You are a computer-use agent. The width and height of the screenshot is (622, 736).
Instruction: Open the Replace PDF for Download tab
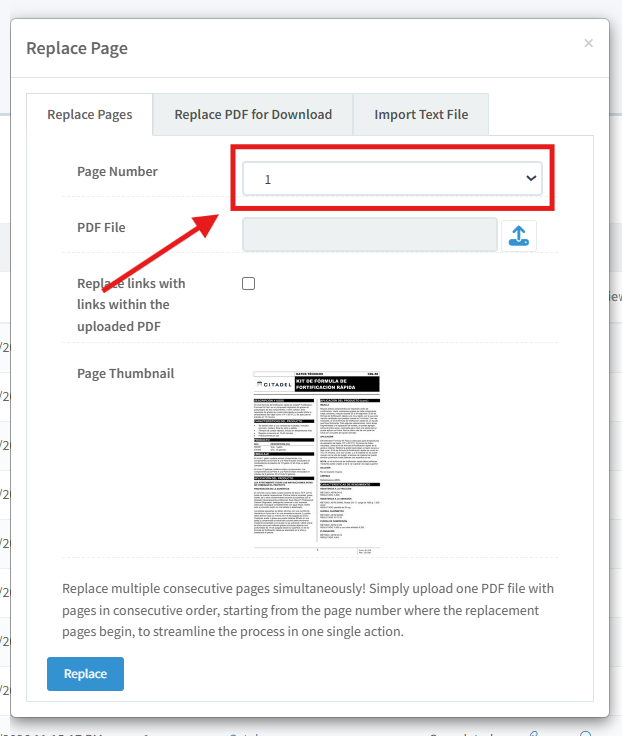253,115
